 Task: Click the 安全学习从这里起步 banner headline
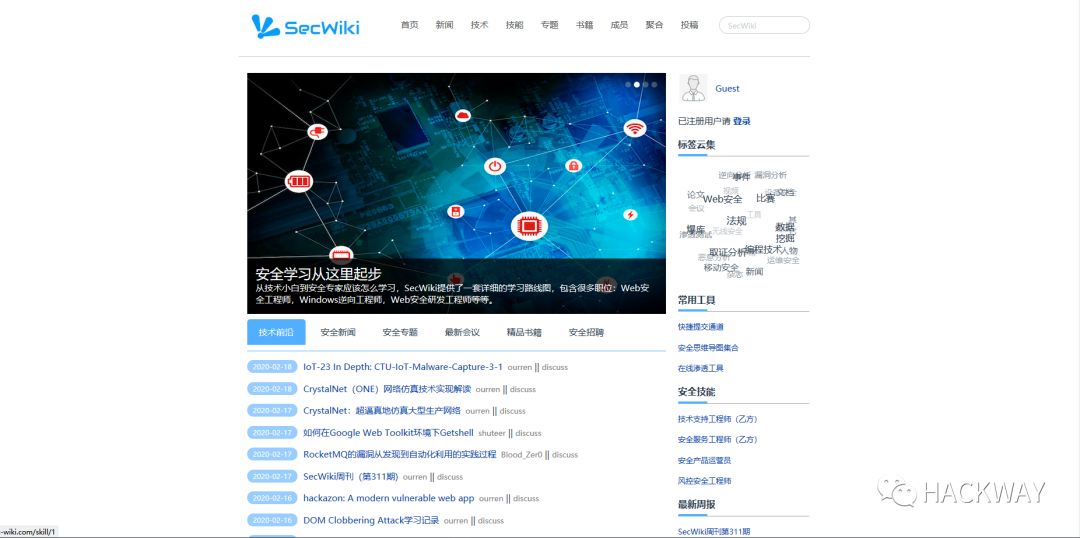coord(318,273)
